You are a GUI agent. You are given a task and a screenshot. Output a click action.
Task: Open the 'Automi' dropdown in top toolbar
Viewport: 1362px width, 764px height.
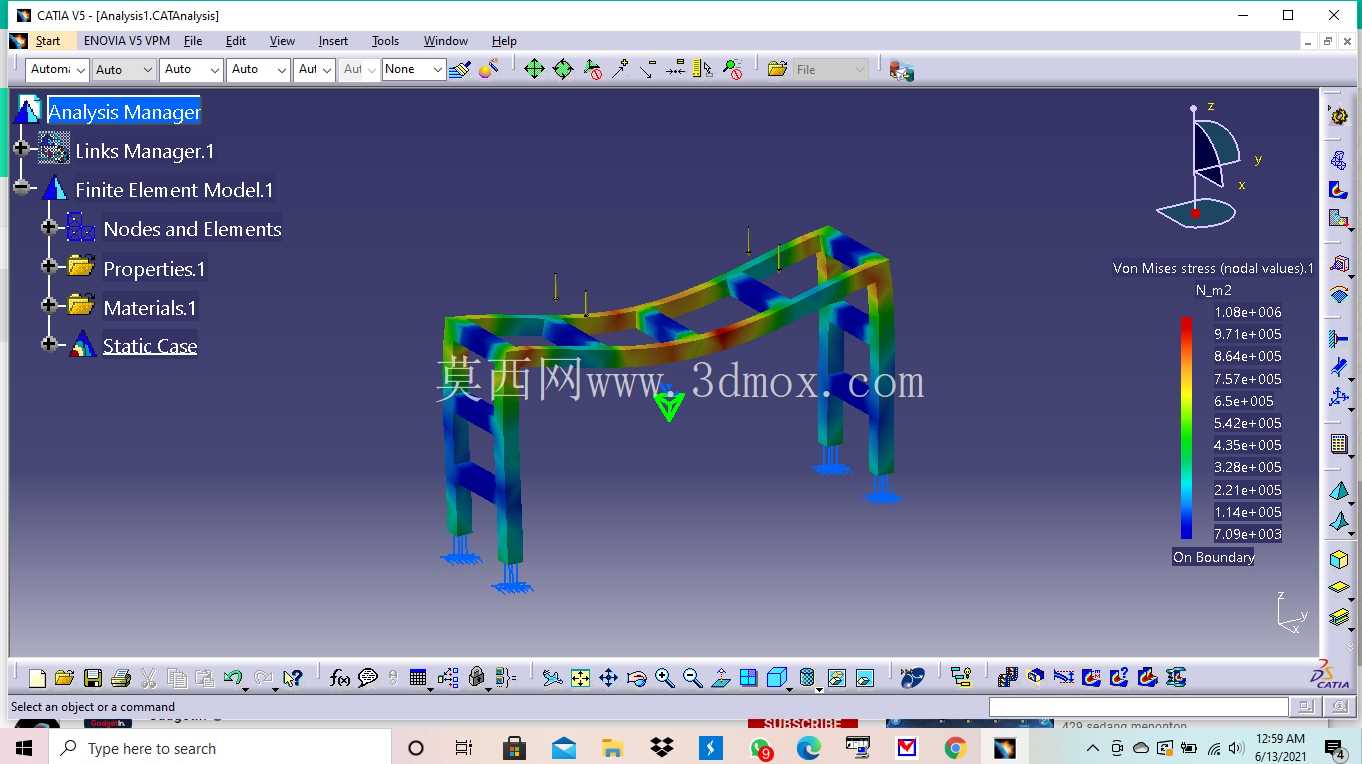pyautogui.click(x=57, y=69)
